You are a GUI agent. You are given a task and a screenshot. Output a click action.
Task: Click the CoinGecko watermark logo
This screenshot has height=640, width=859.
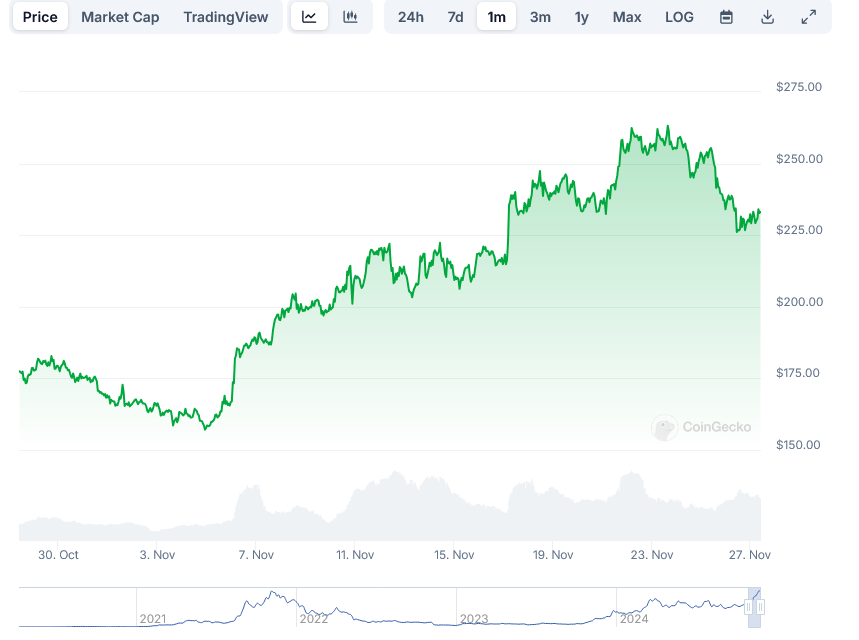(x=701, y=428)
